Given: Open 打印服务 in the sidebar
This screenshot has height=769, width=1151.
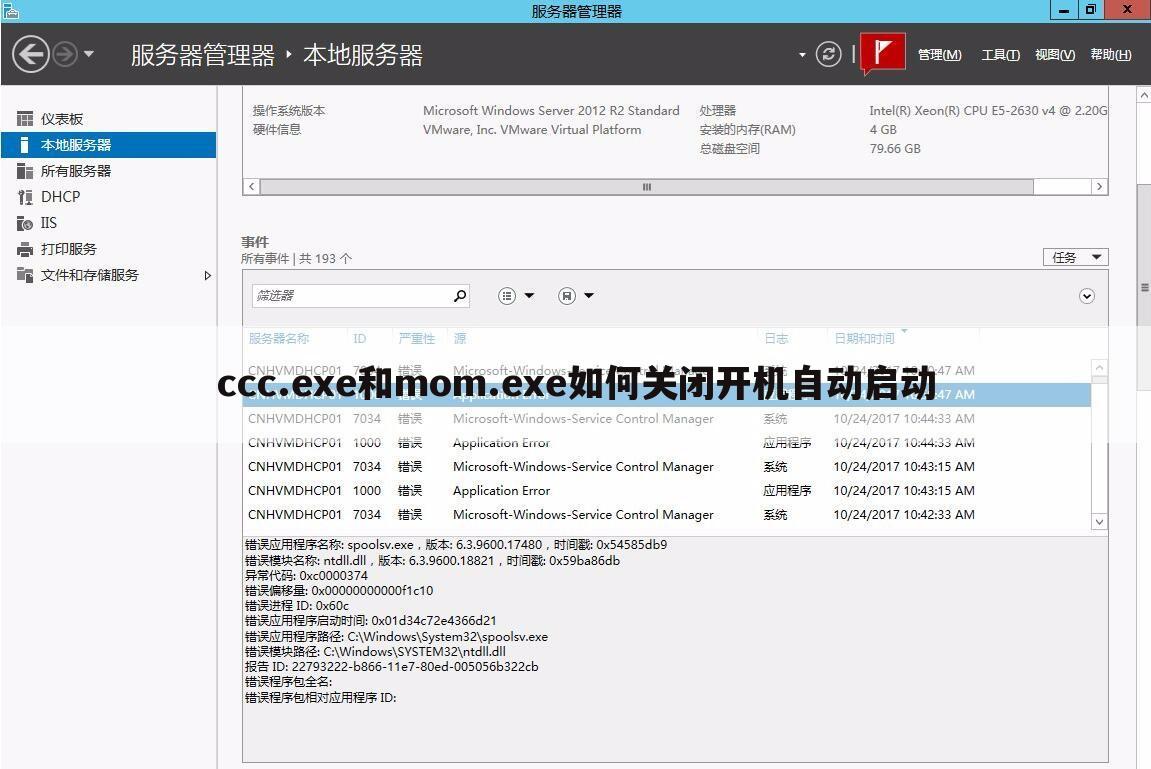Looking at the screenshot, I should click(x=109, y=249).
